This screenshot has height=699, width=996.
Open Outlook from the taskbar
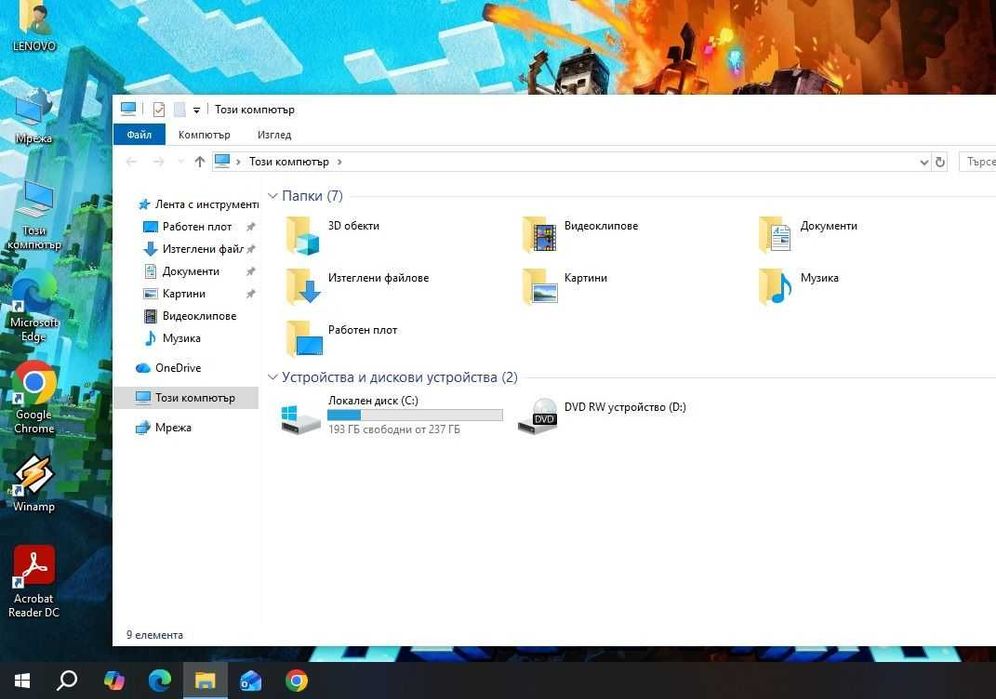(x=250, y=681)
